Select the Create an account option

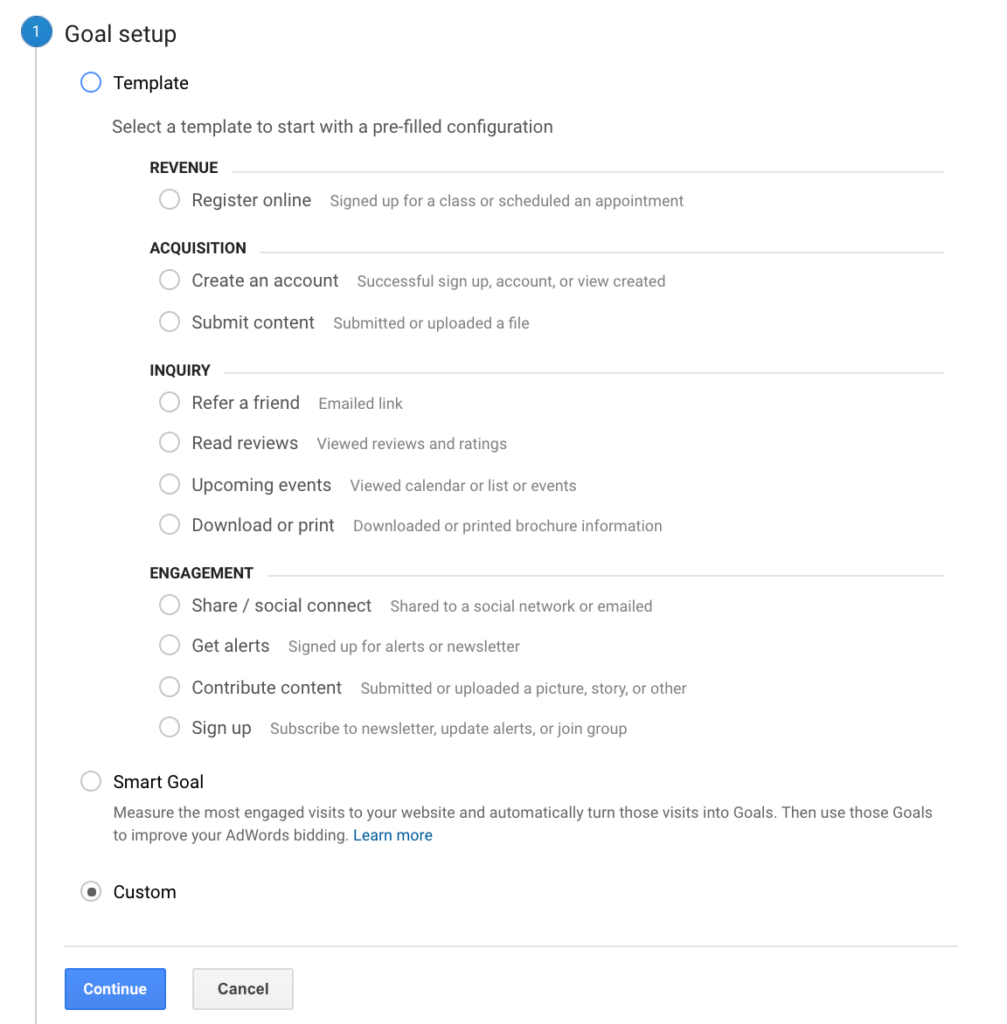(170, 281)
